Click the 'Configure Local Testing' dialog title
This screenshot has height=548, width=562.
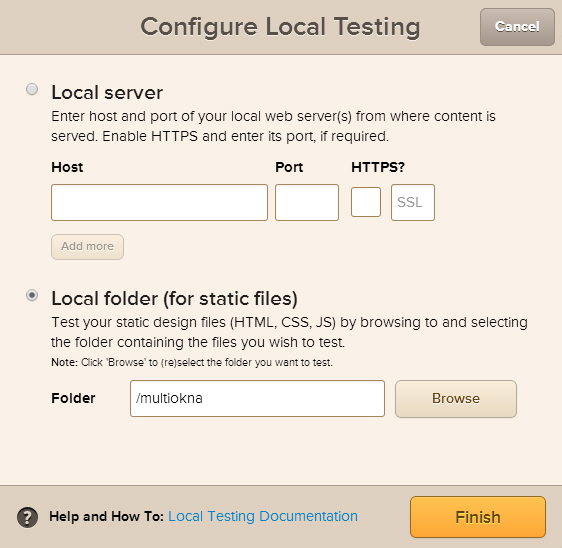coord(280,27)
